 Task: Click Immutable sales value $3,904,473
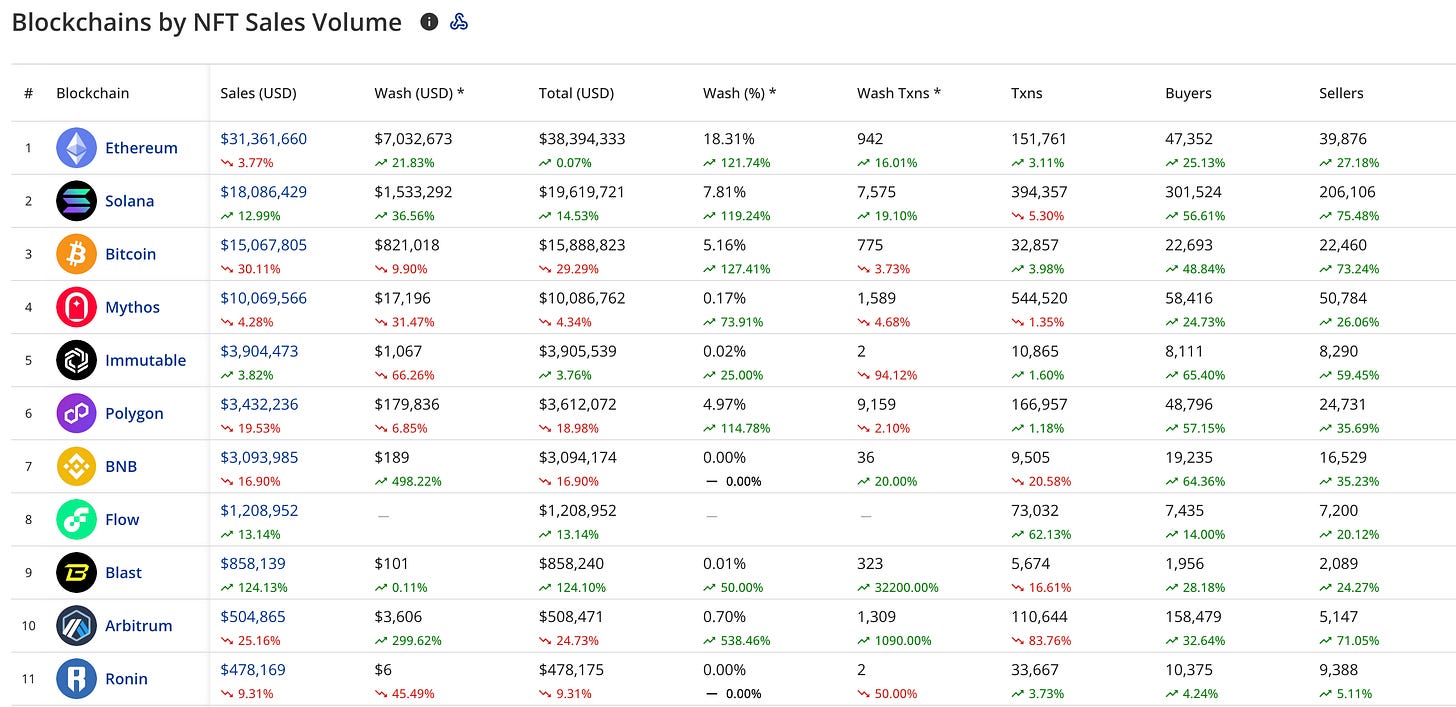[259, 351]
